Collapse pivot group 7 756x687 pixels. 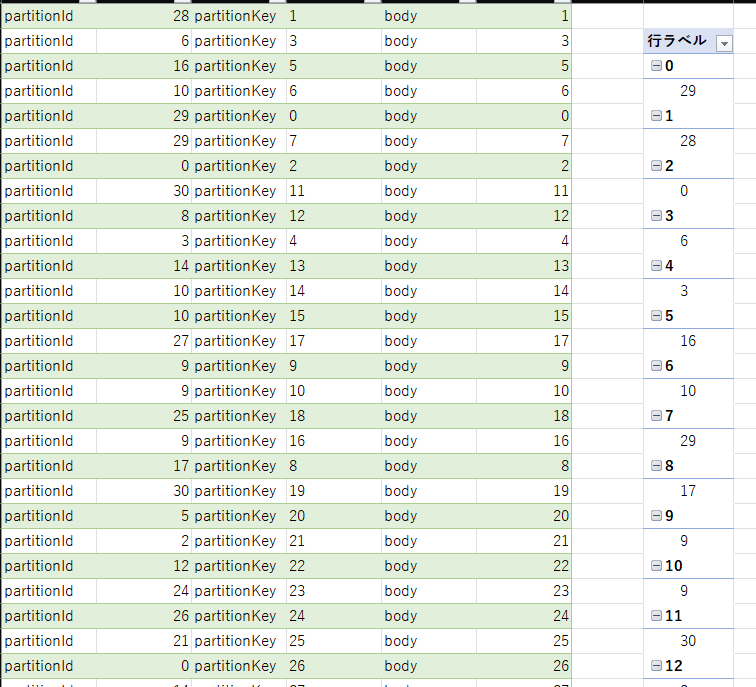pyautogui.click(x=656, y=416)
